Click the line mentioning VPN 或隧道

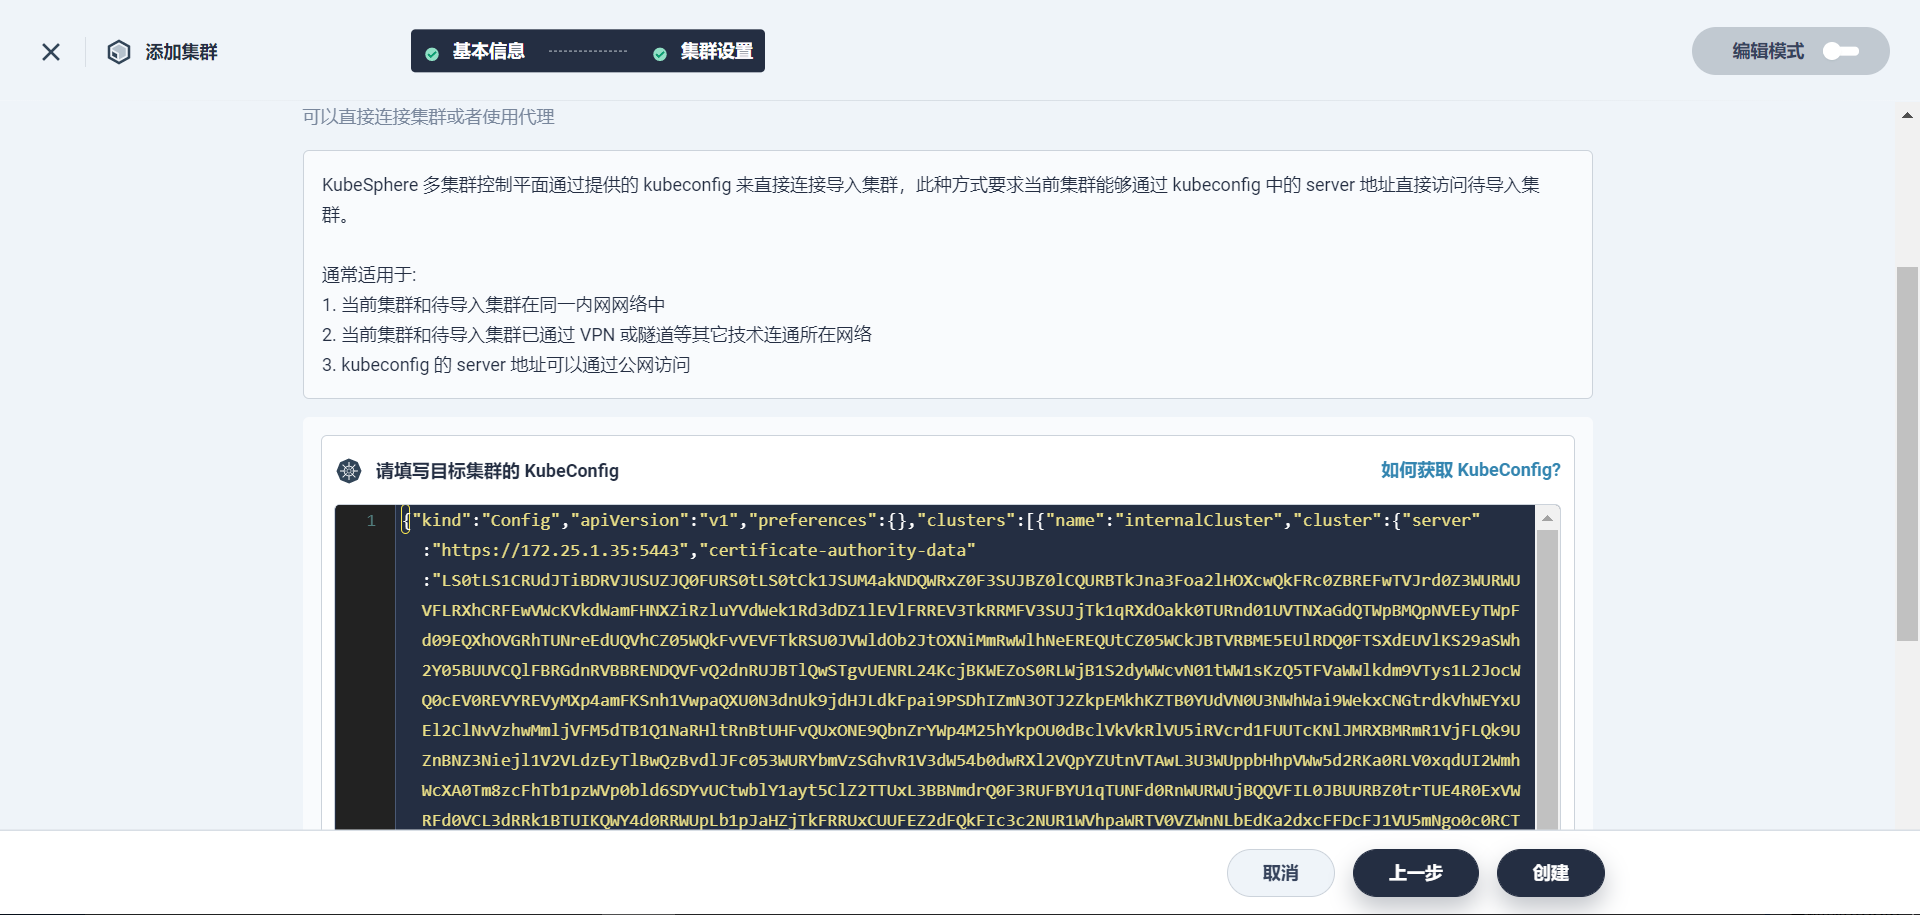point(597,335)
